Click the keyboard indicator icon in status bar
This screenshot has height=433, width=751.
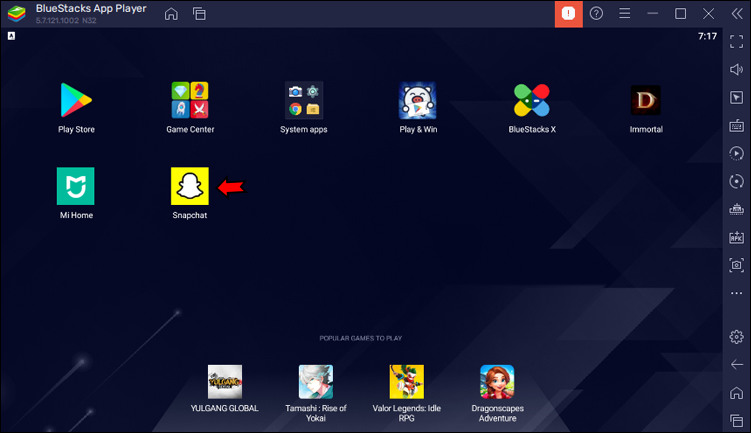[11, 36]
